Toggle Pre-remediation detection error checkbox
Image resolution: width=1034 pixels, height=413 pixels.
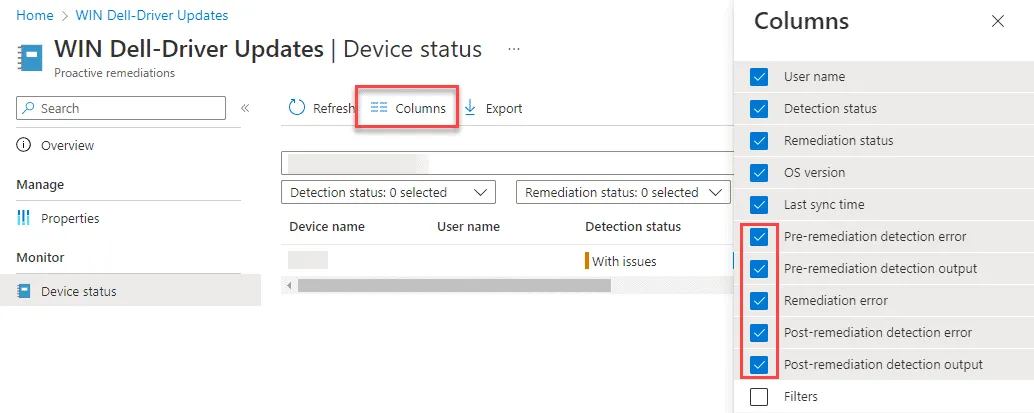point(759,236)
